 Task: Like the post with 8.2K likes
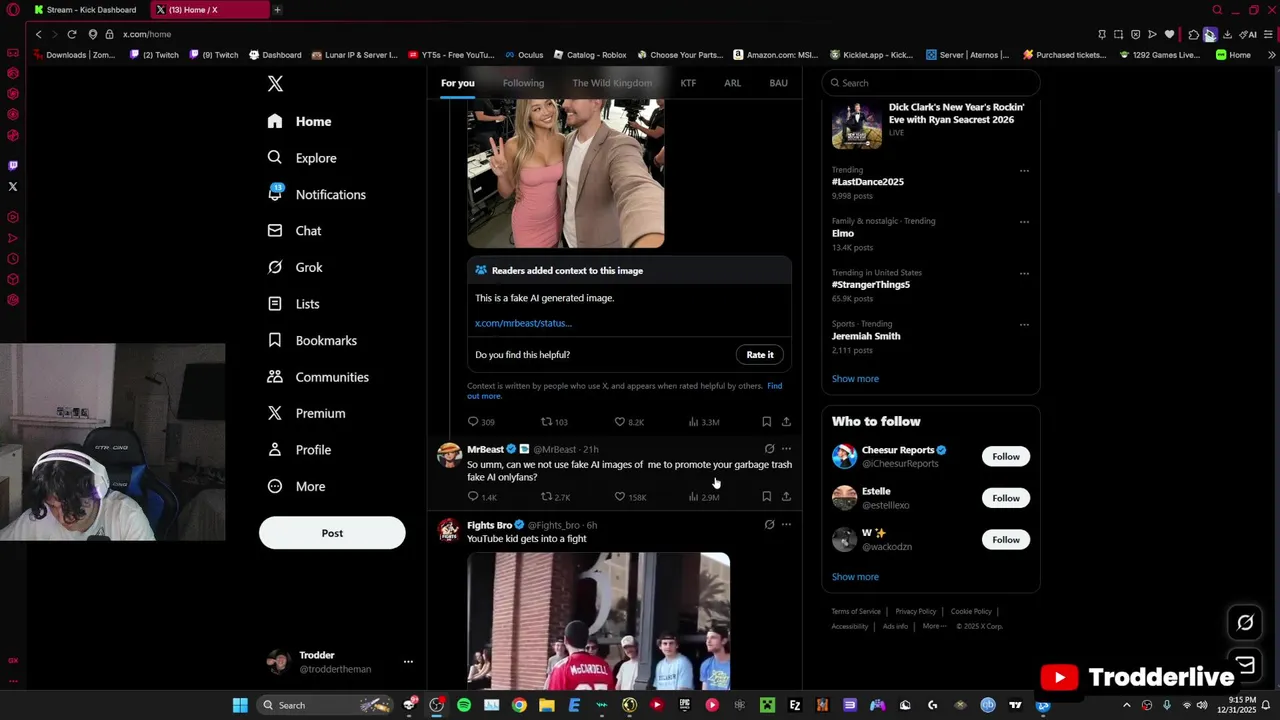pyautogui.click(x=619, y=422)
